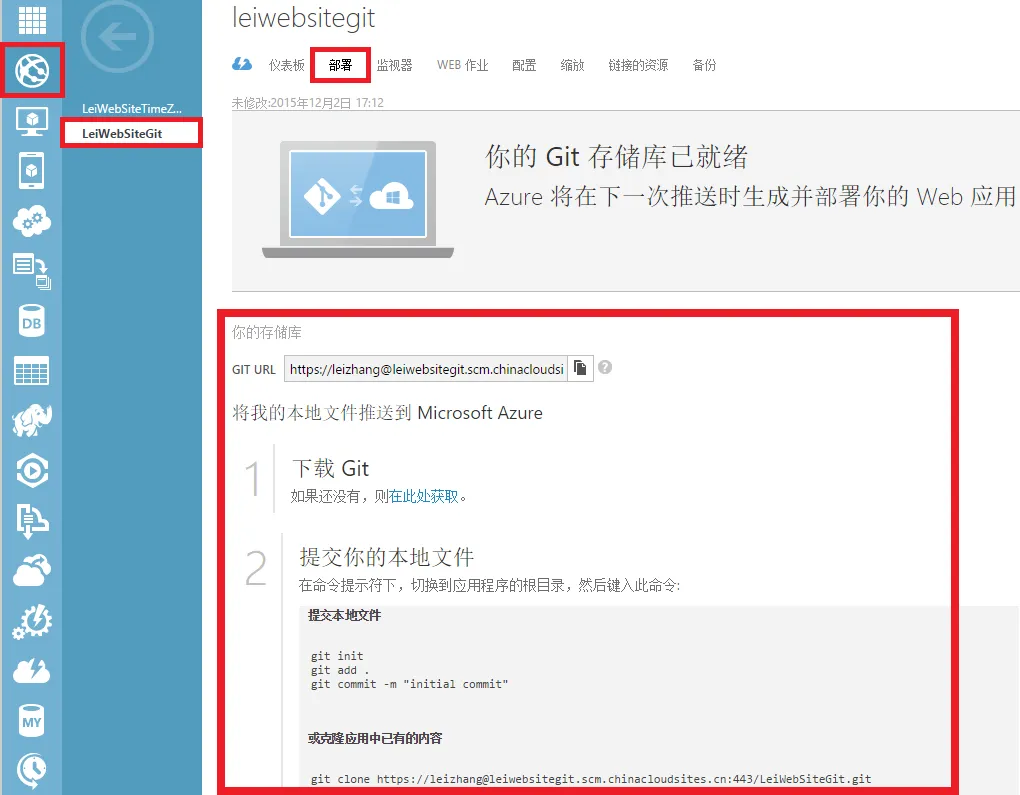Open the HDInsight elephant icon
The image size is (1020, 795).
(x=32, y=420)
